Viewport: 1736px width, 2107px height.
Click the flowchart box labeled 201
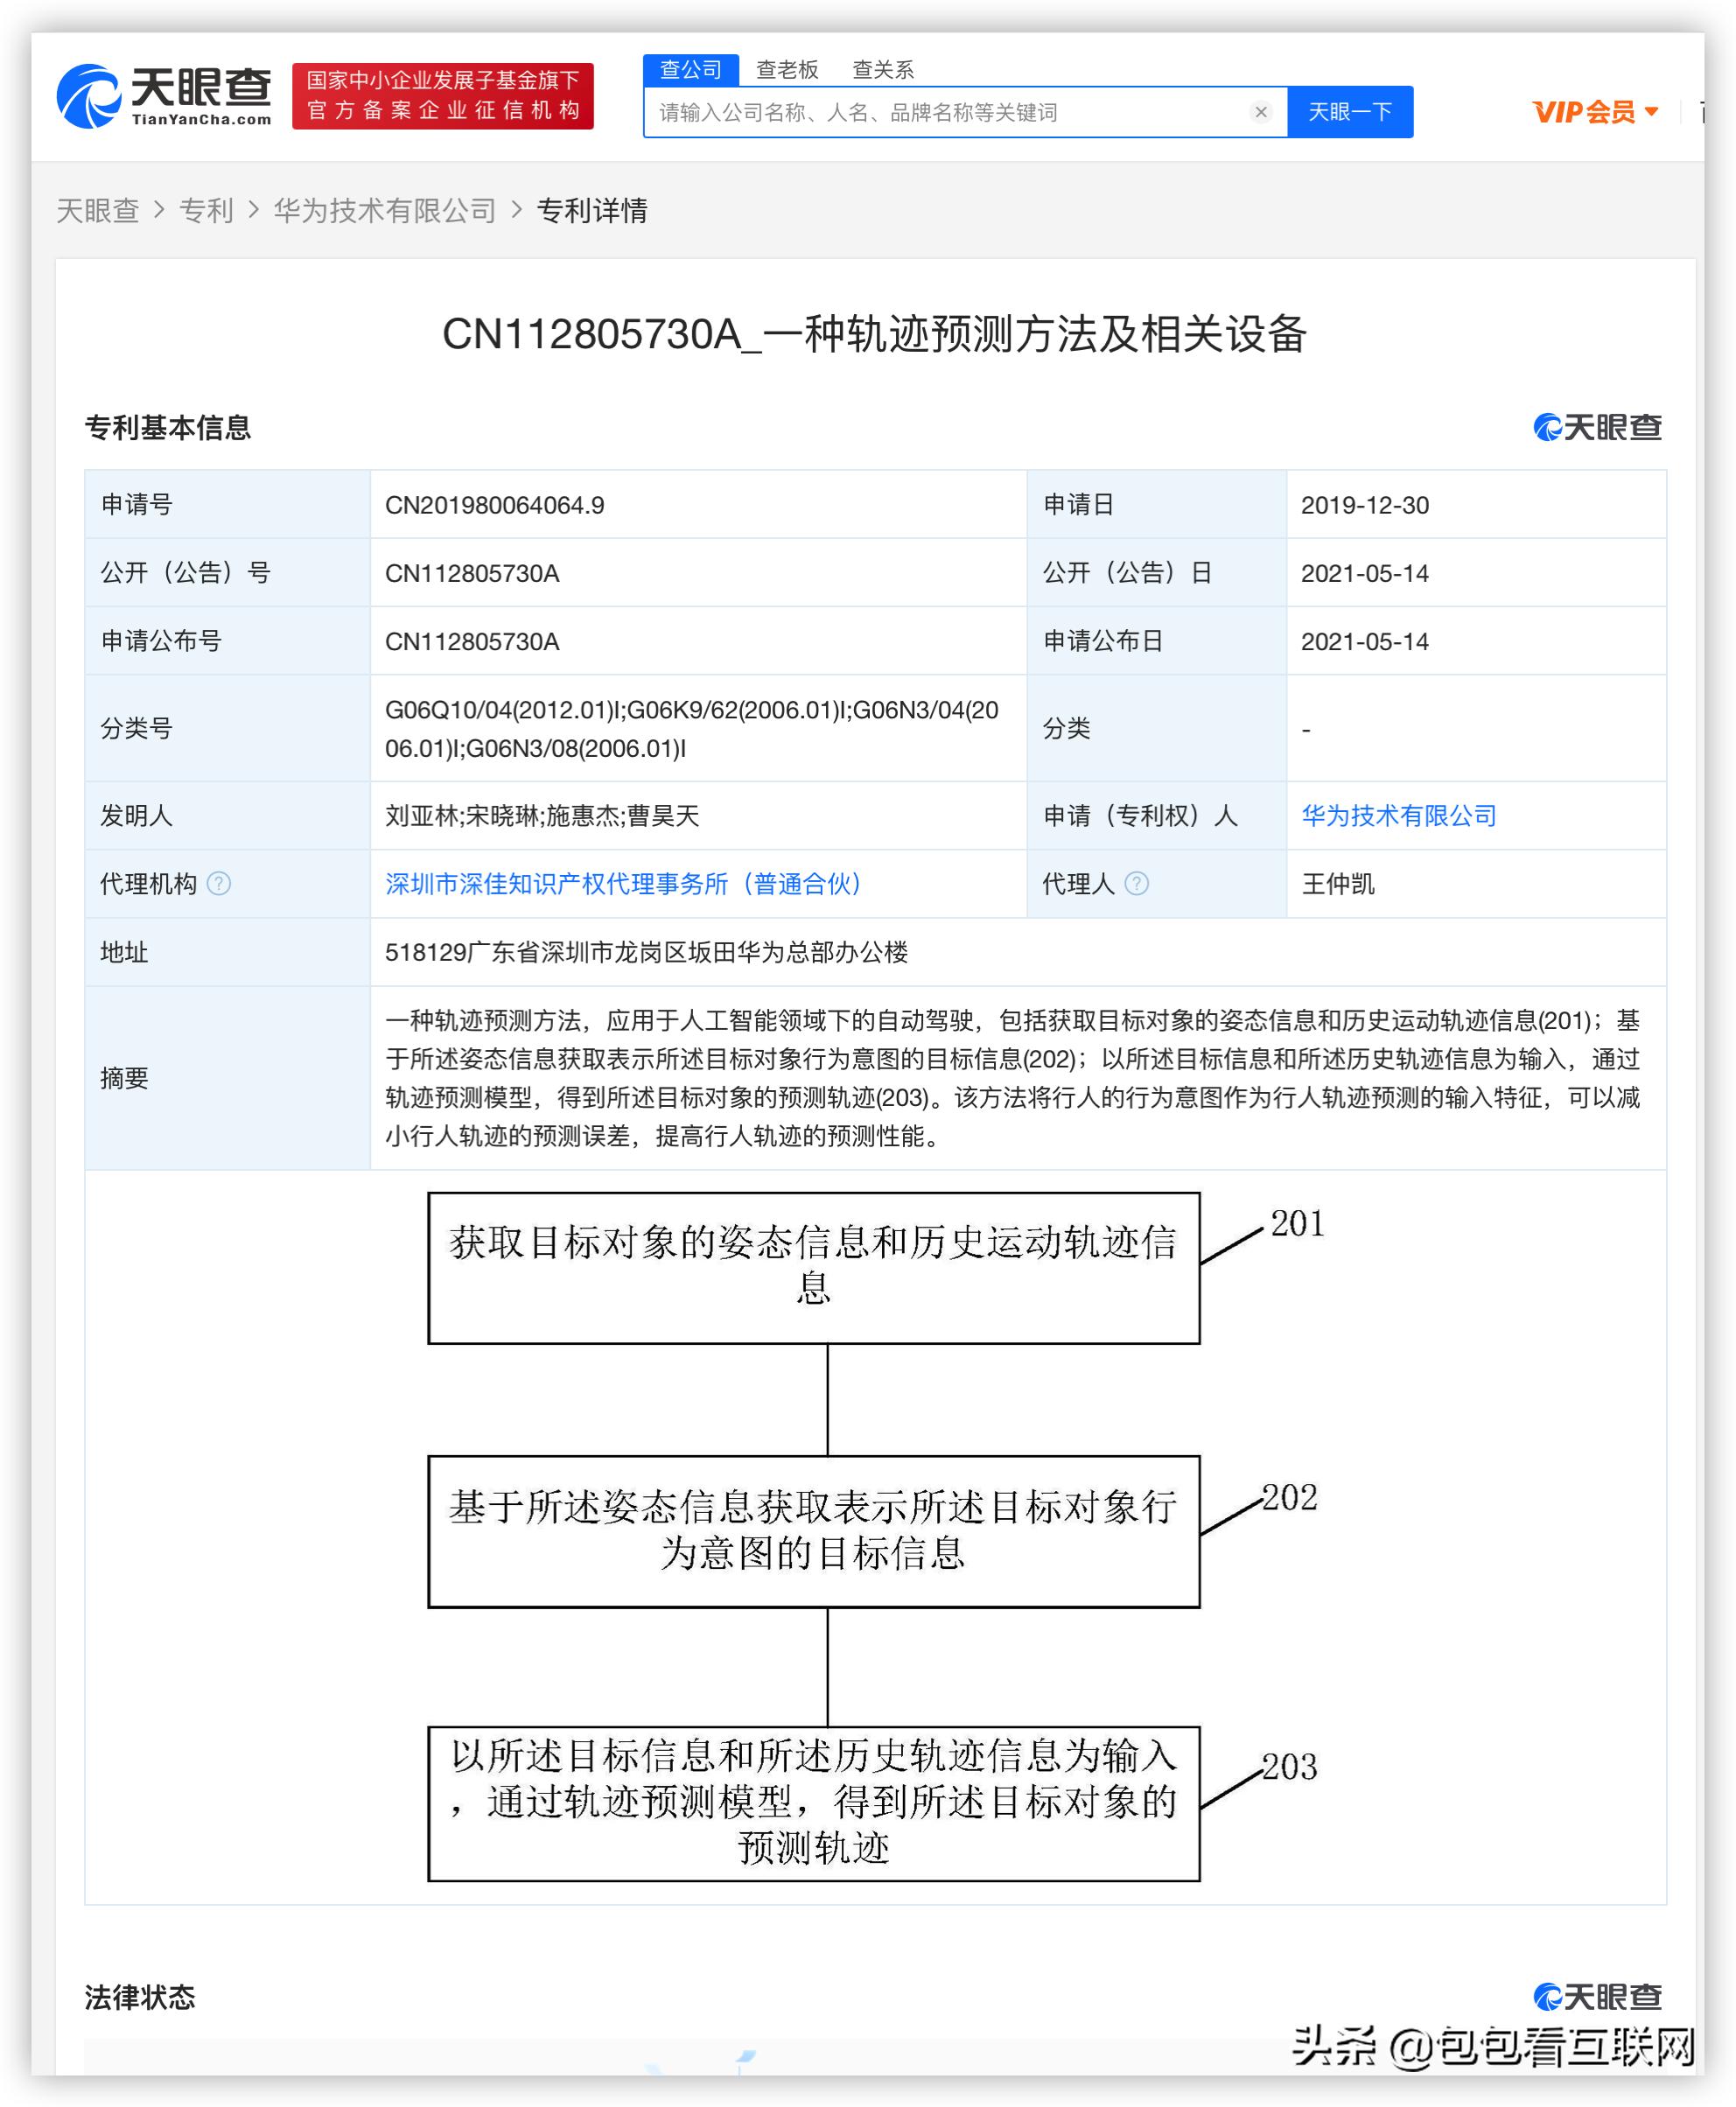(815, 1265)
